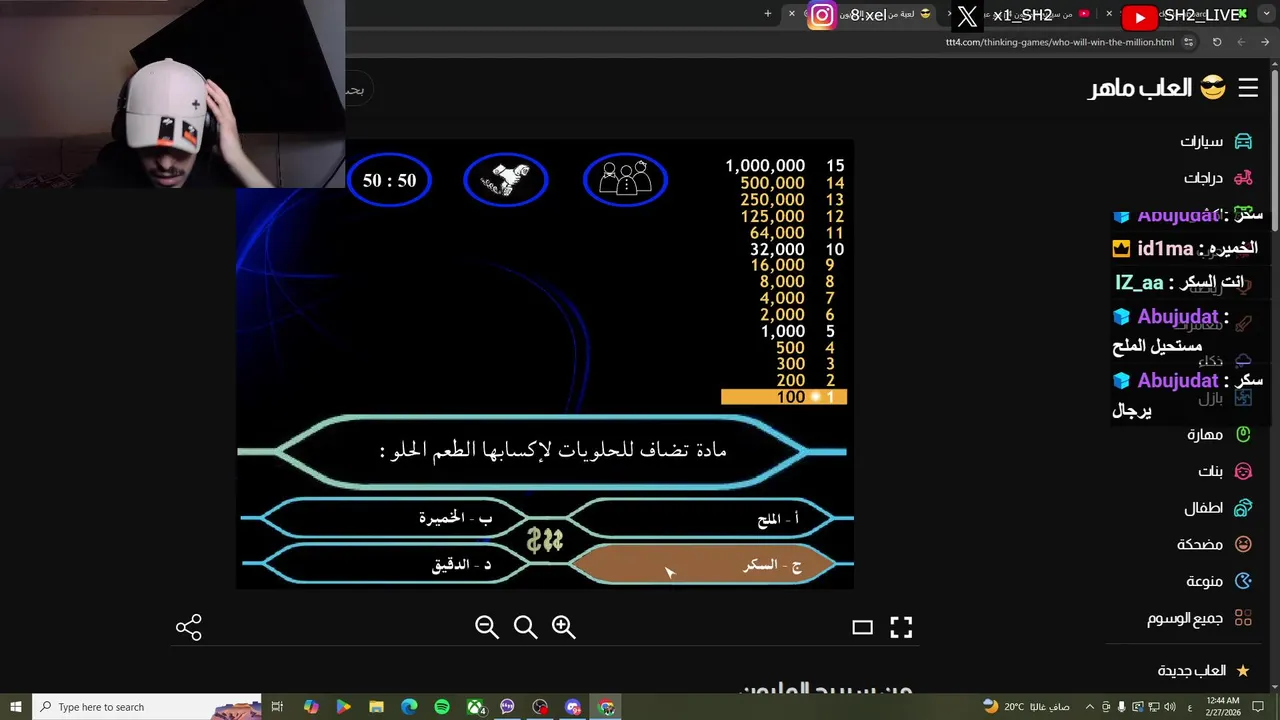The width and height of the screenshot is (1280, 720).
Task: Open the مهارة category link
Action: [1205, 434]
